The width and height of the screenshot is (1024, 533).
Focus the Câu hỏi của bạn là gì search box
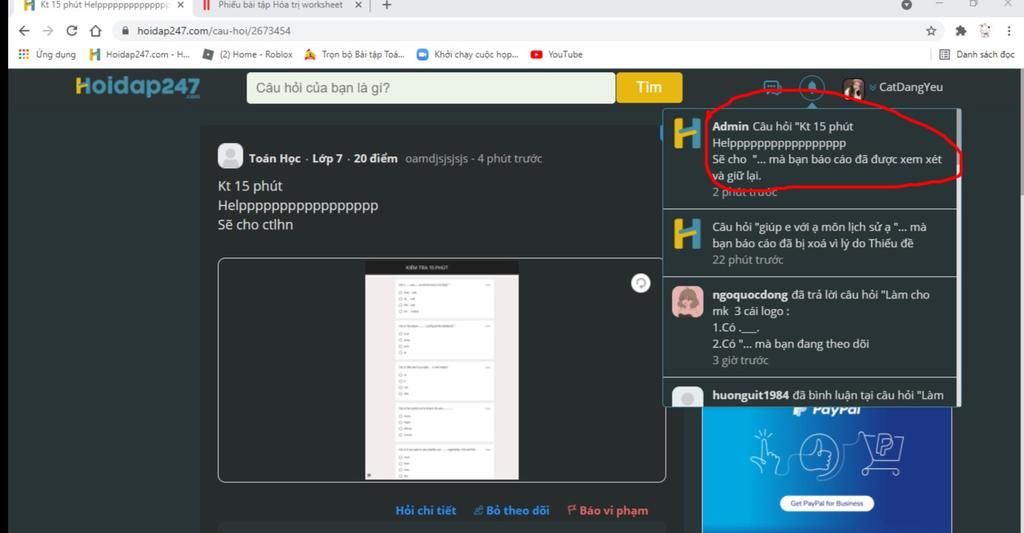point(431,88)
